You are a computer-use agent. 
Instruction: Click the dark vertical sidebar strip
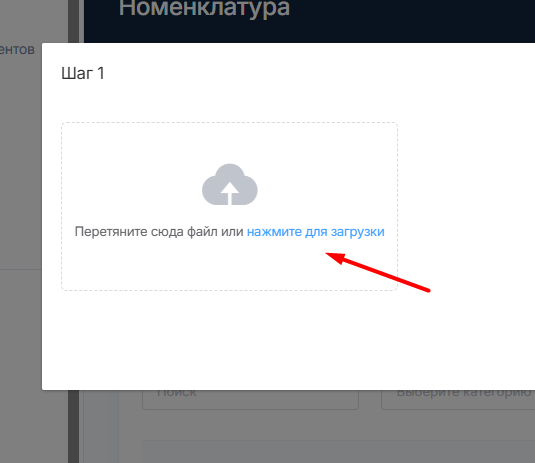pyautogui.click(x=73, y=426)
